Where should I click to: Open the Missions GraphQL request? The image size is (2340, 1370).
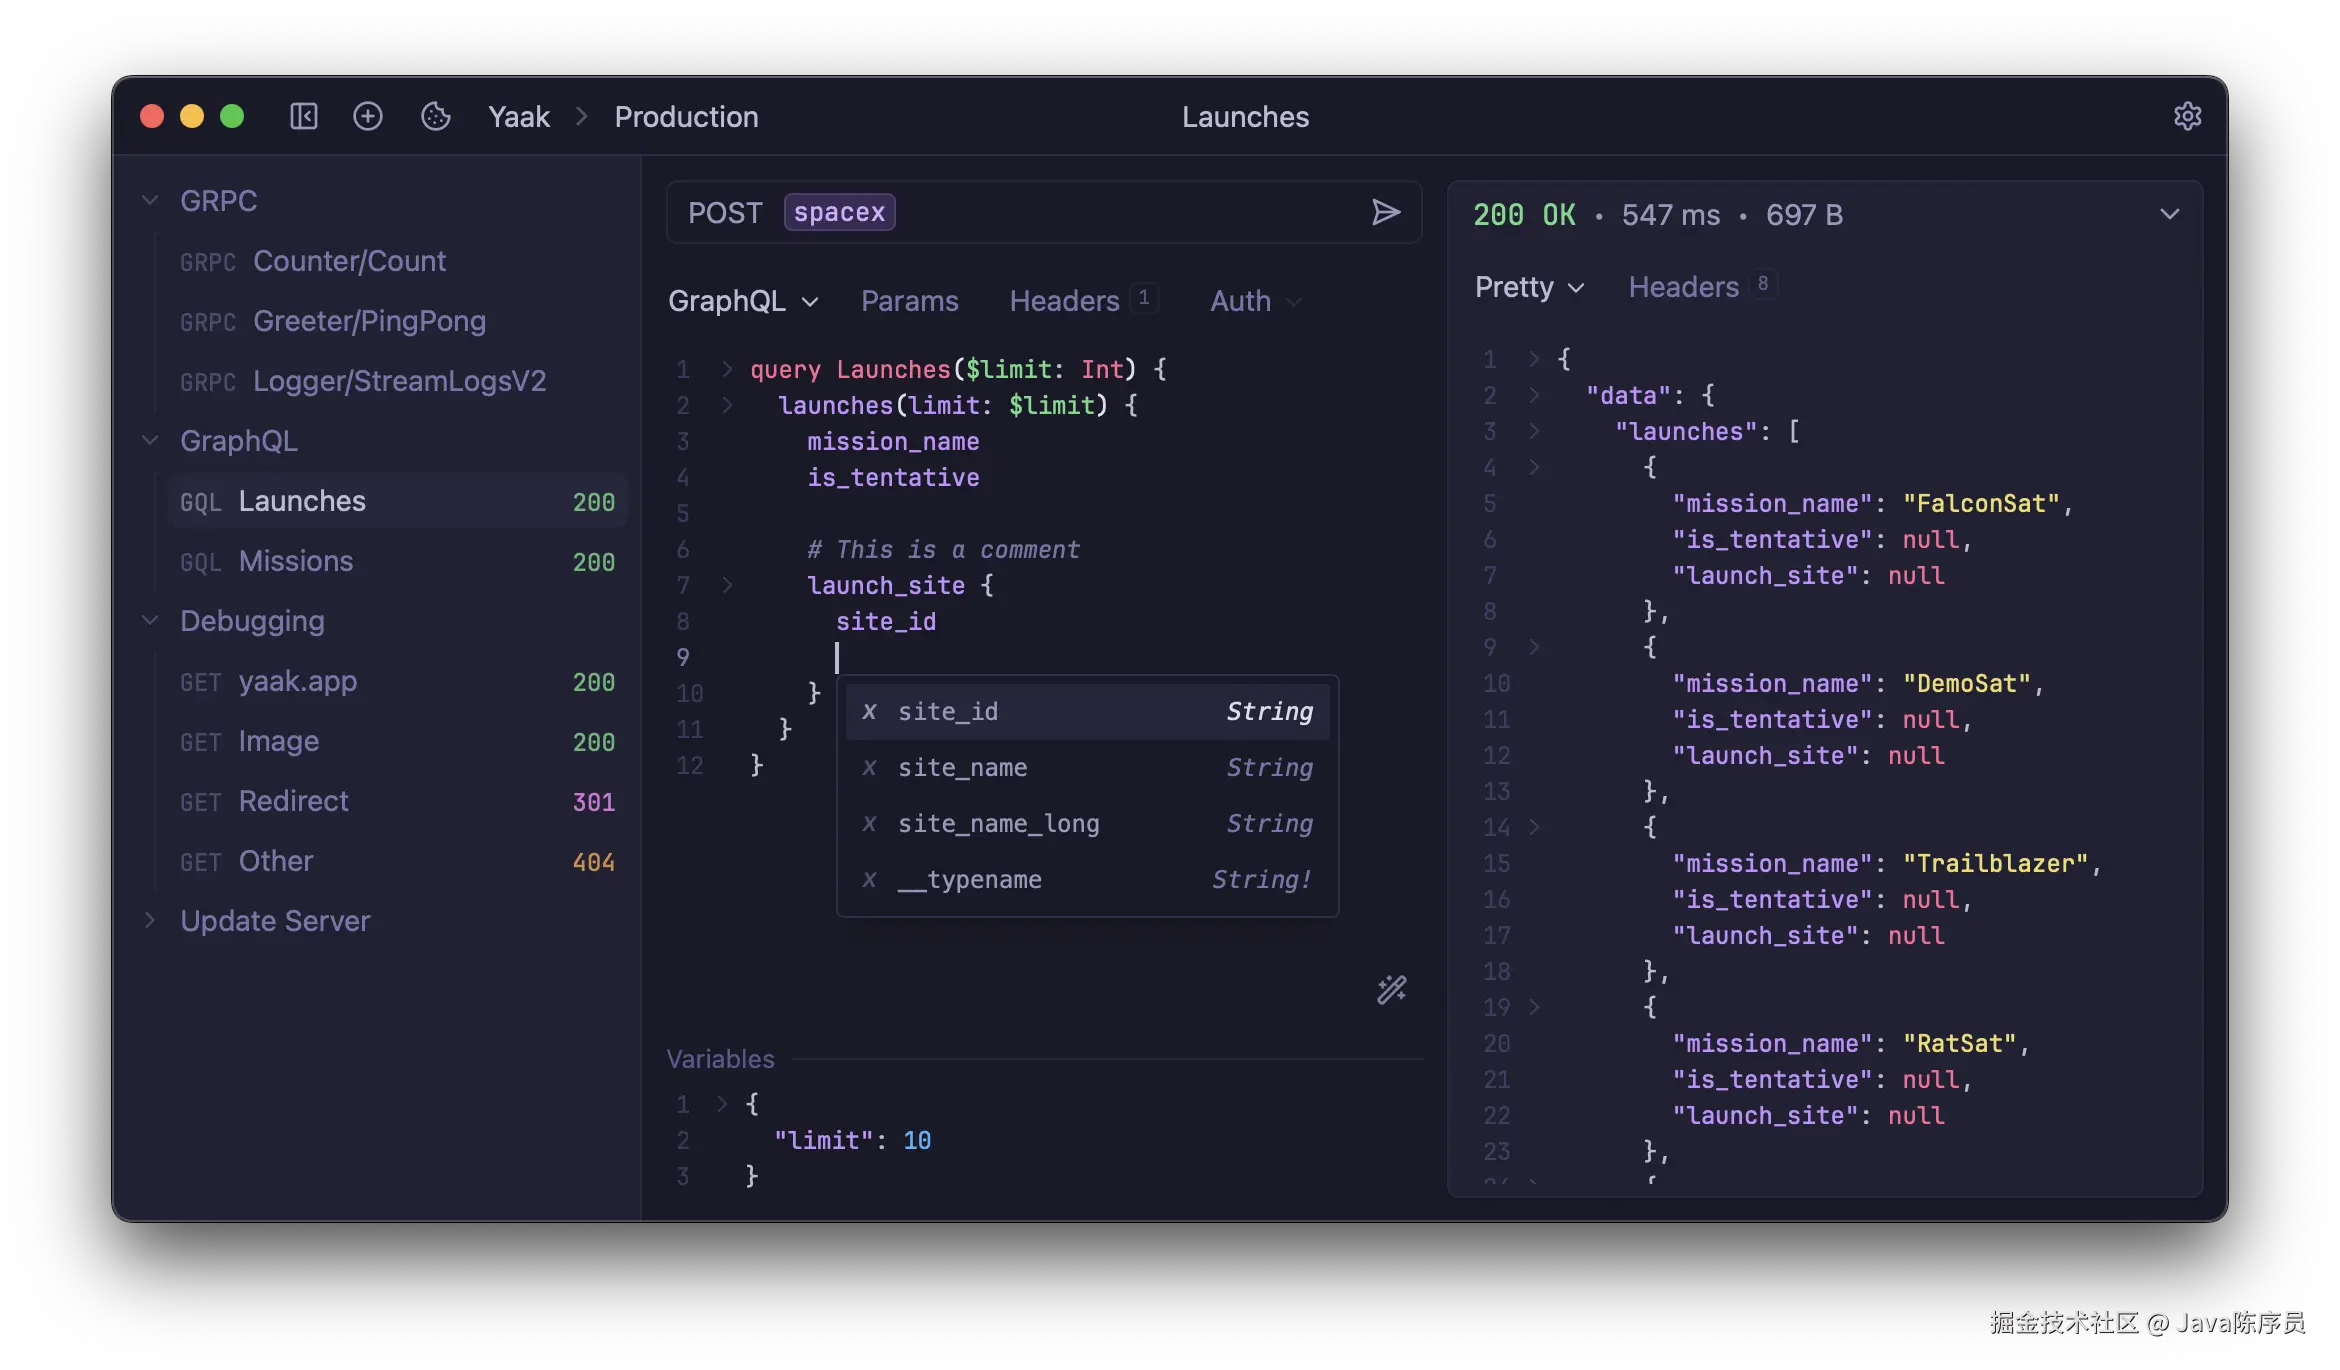point(296,562)
